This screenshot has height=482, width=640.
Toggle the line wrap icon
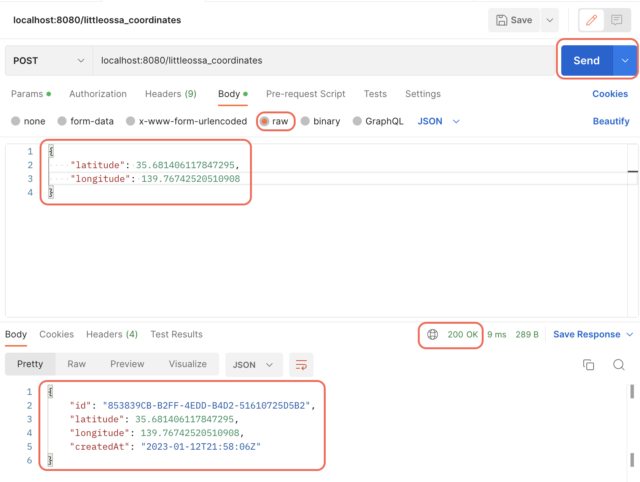(301, 365)
